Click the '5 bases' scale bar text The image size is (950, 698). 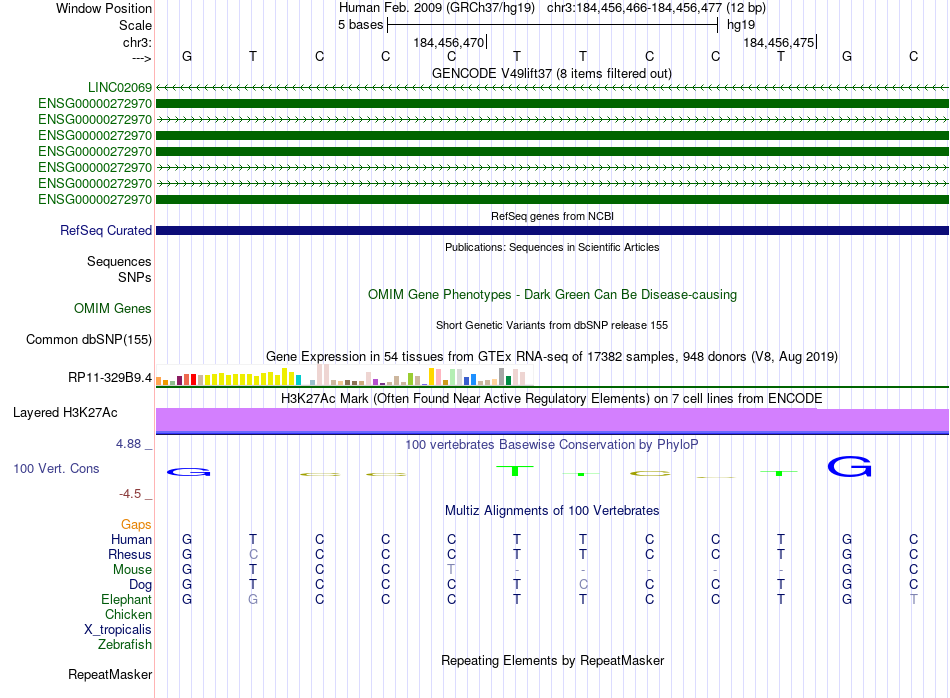[x=360, y=25]
